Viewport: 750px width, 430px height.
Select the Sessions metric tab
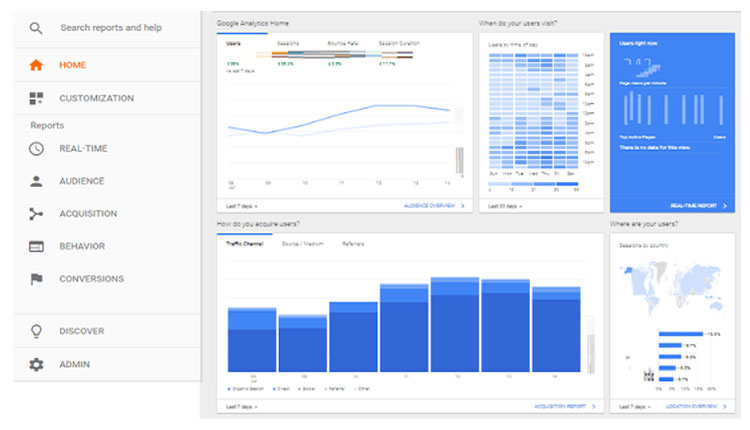[288, 44]
